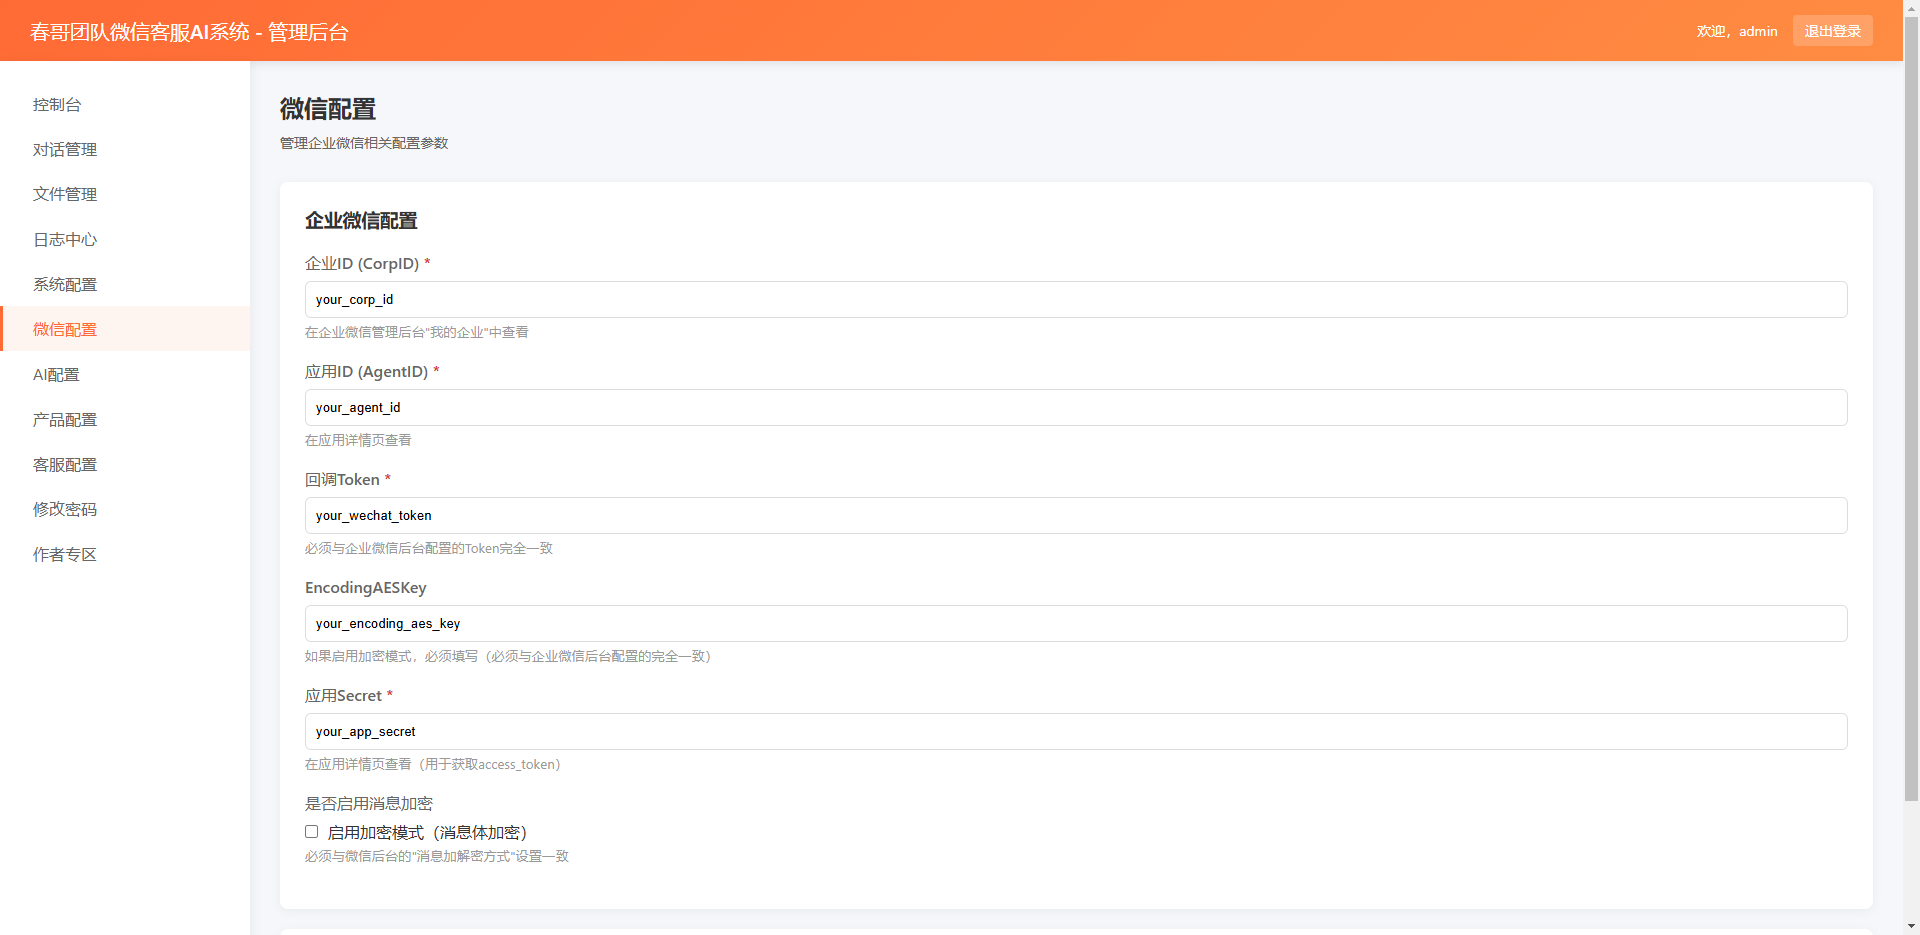Select the EncodingAESKey text field
The width and height of the screenshot is (1920, 935).
(1075, 624)
